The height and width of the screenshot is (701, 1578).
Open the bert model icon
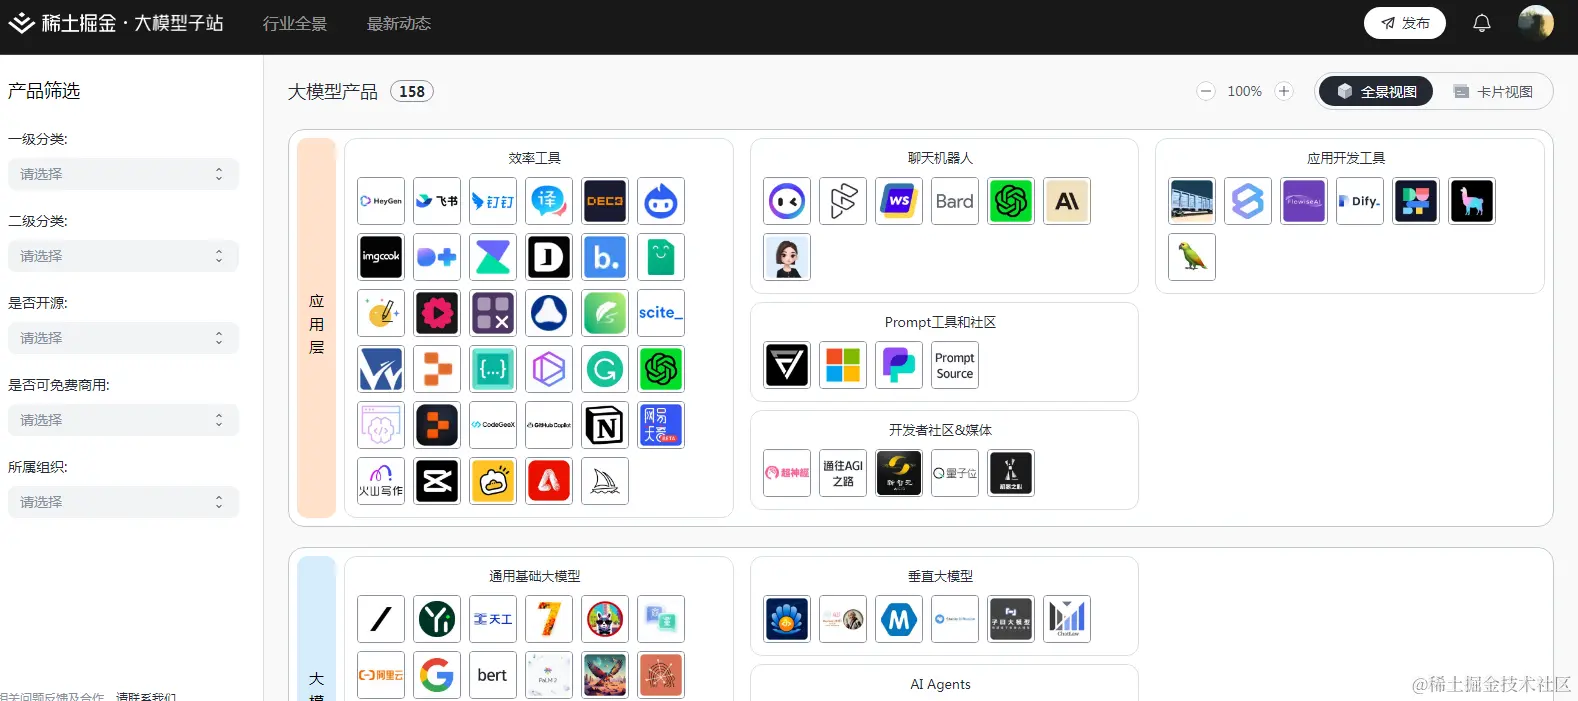tap(493, 675)
